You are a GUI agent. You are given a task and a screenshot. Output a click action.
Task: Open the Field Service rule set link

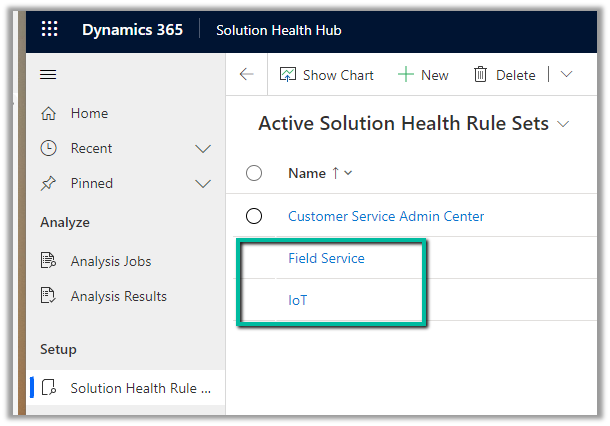(x=326, y=258)
